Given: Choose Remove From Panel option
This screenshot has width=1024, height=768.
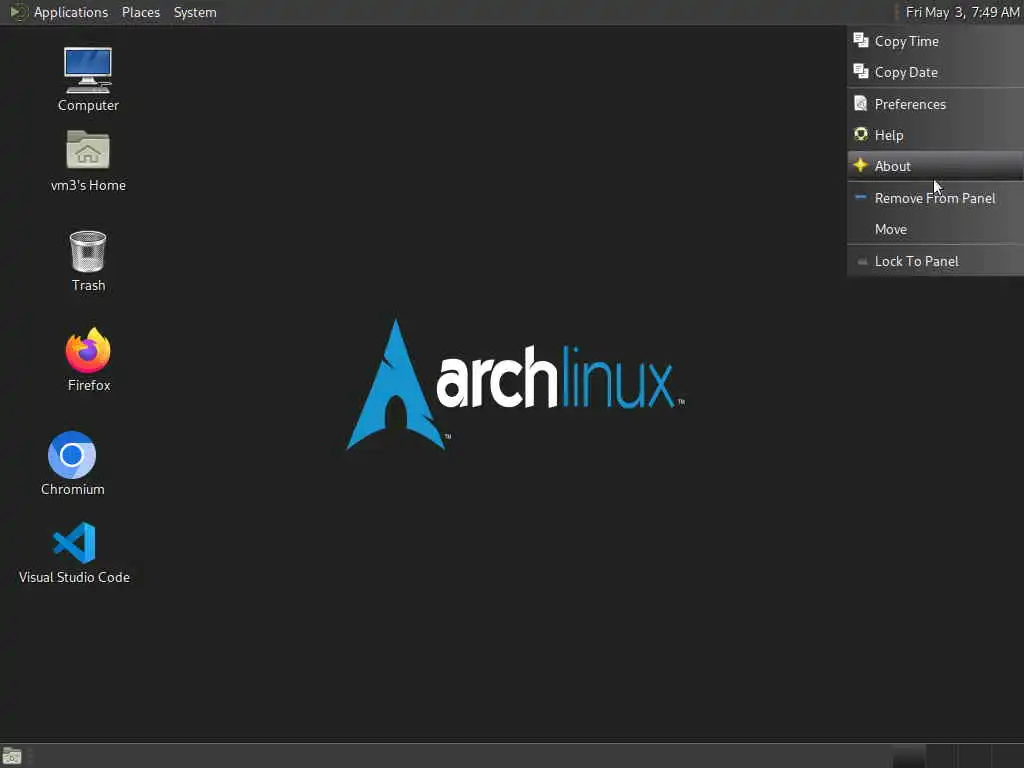Looking at the screenshot, I should (935, 198).
